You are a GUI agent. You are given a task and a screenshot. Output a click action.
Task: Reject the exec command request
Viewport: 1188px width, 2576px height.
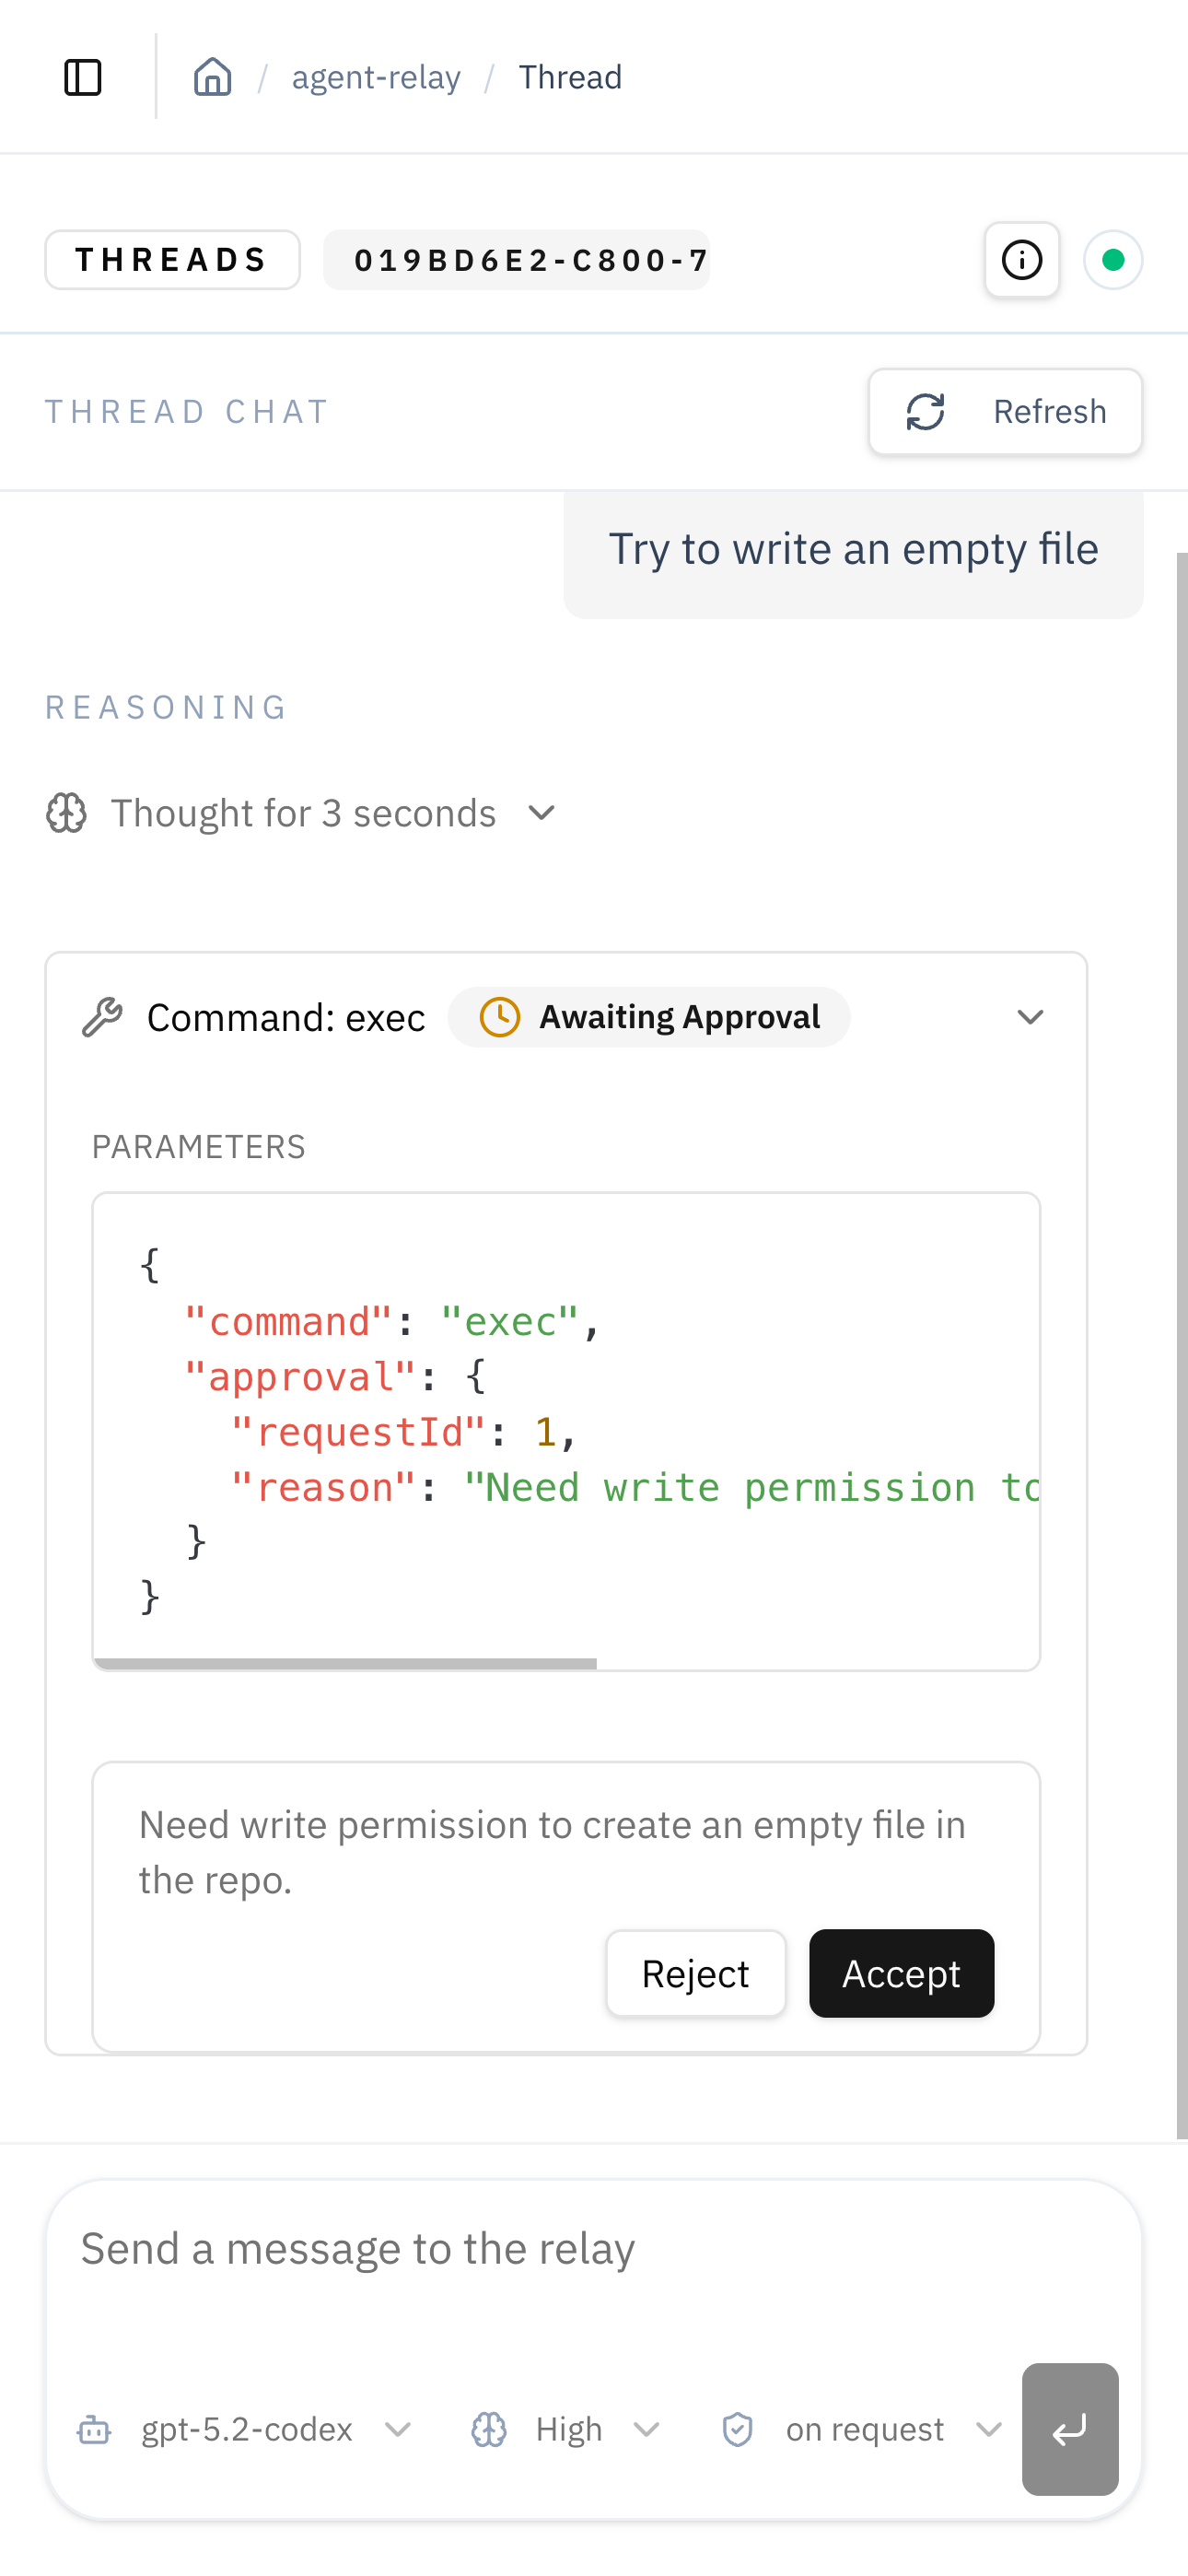696,1974
